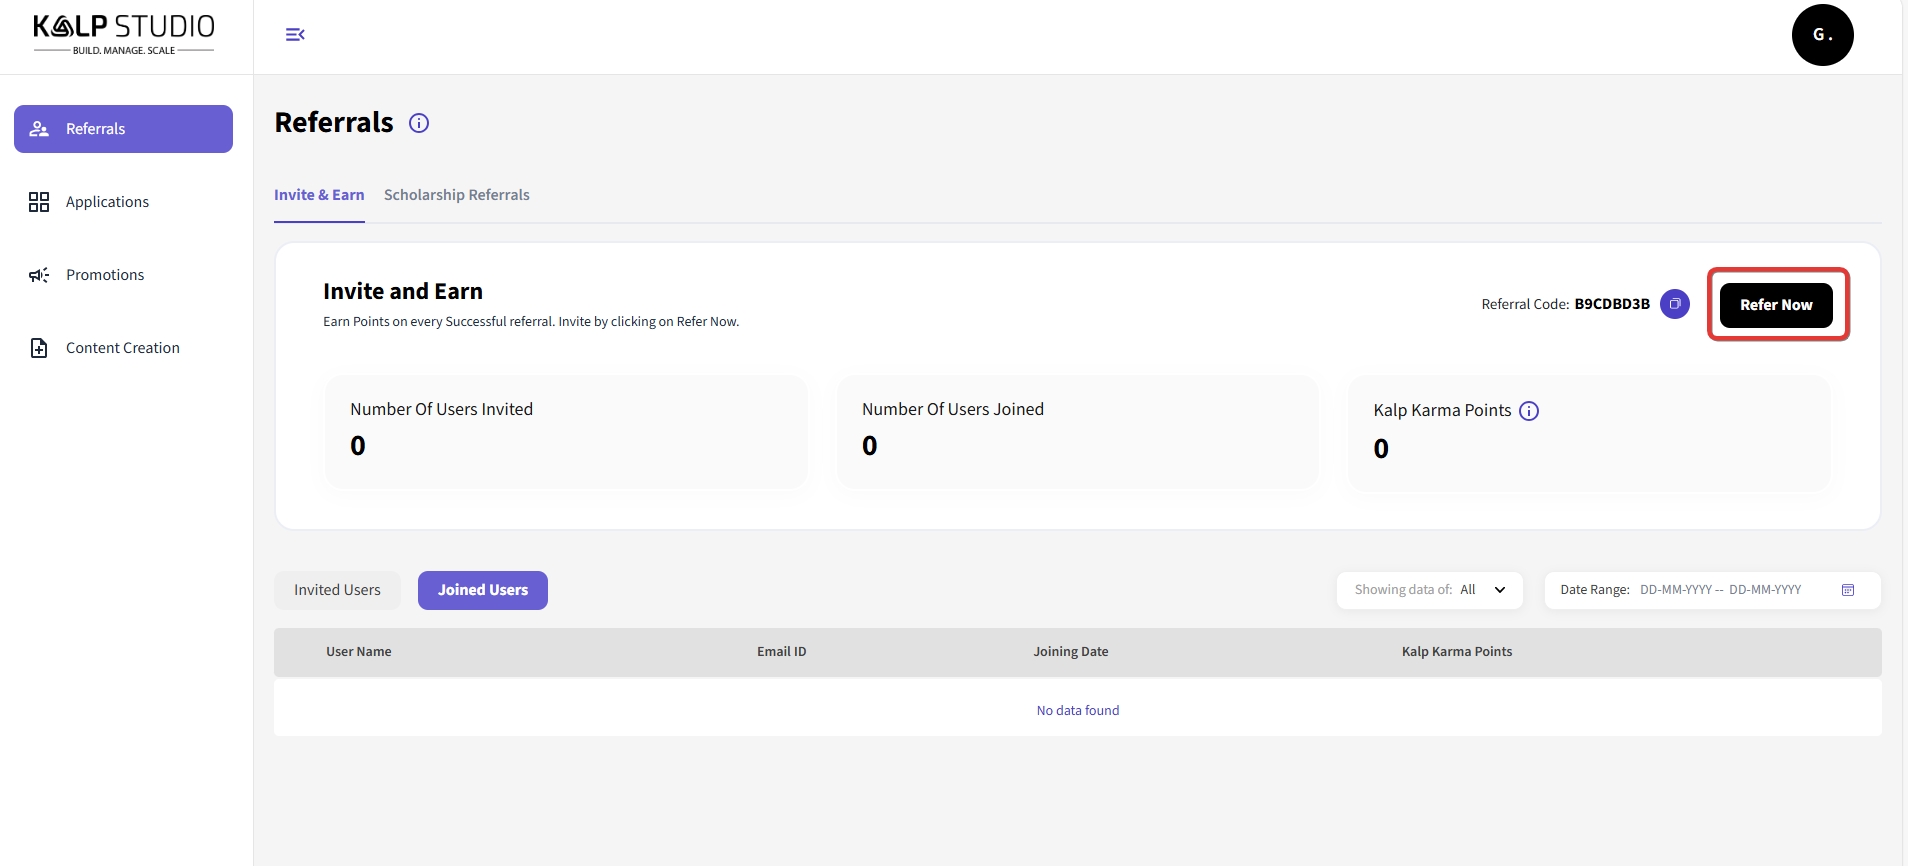The height and width of the screenshot is (866, 1908).
Task: Open the Referrals sidebar item
Action: 123,129
